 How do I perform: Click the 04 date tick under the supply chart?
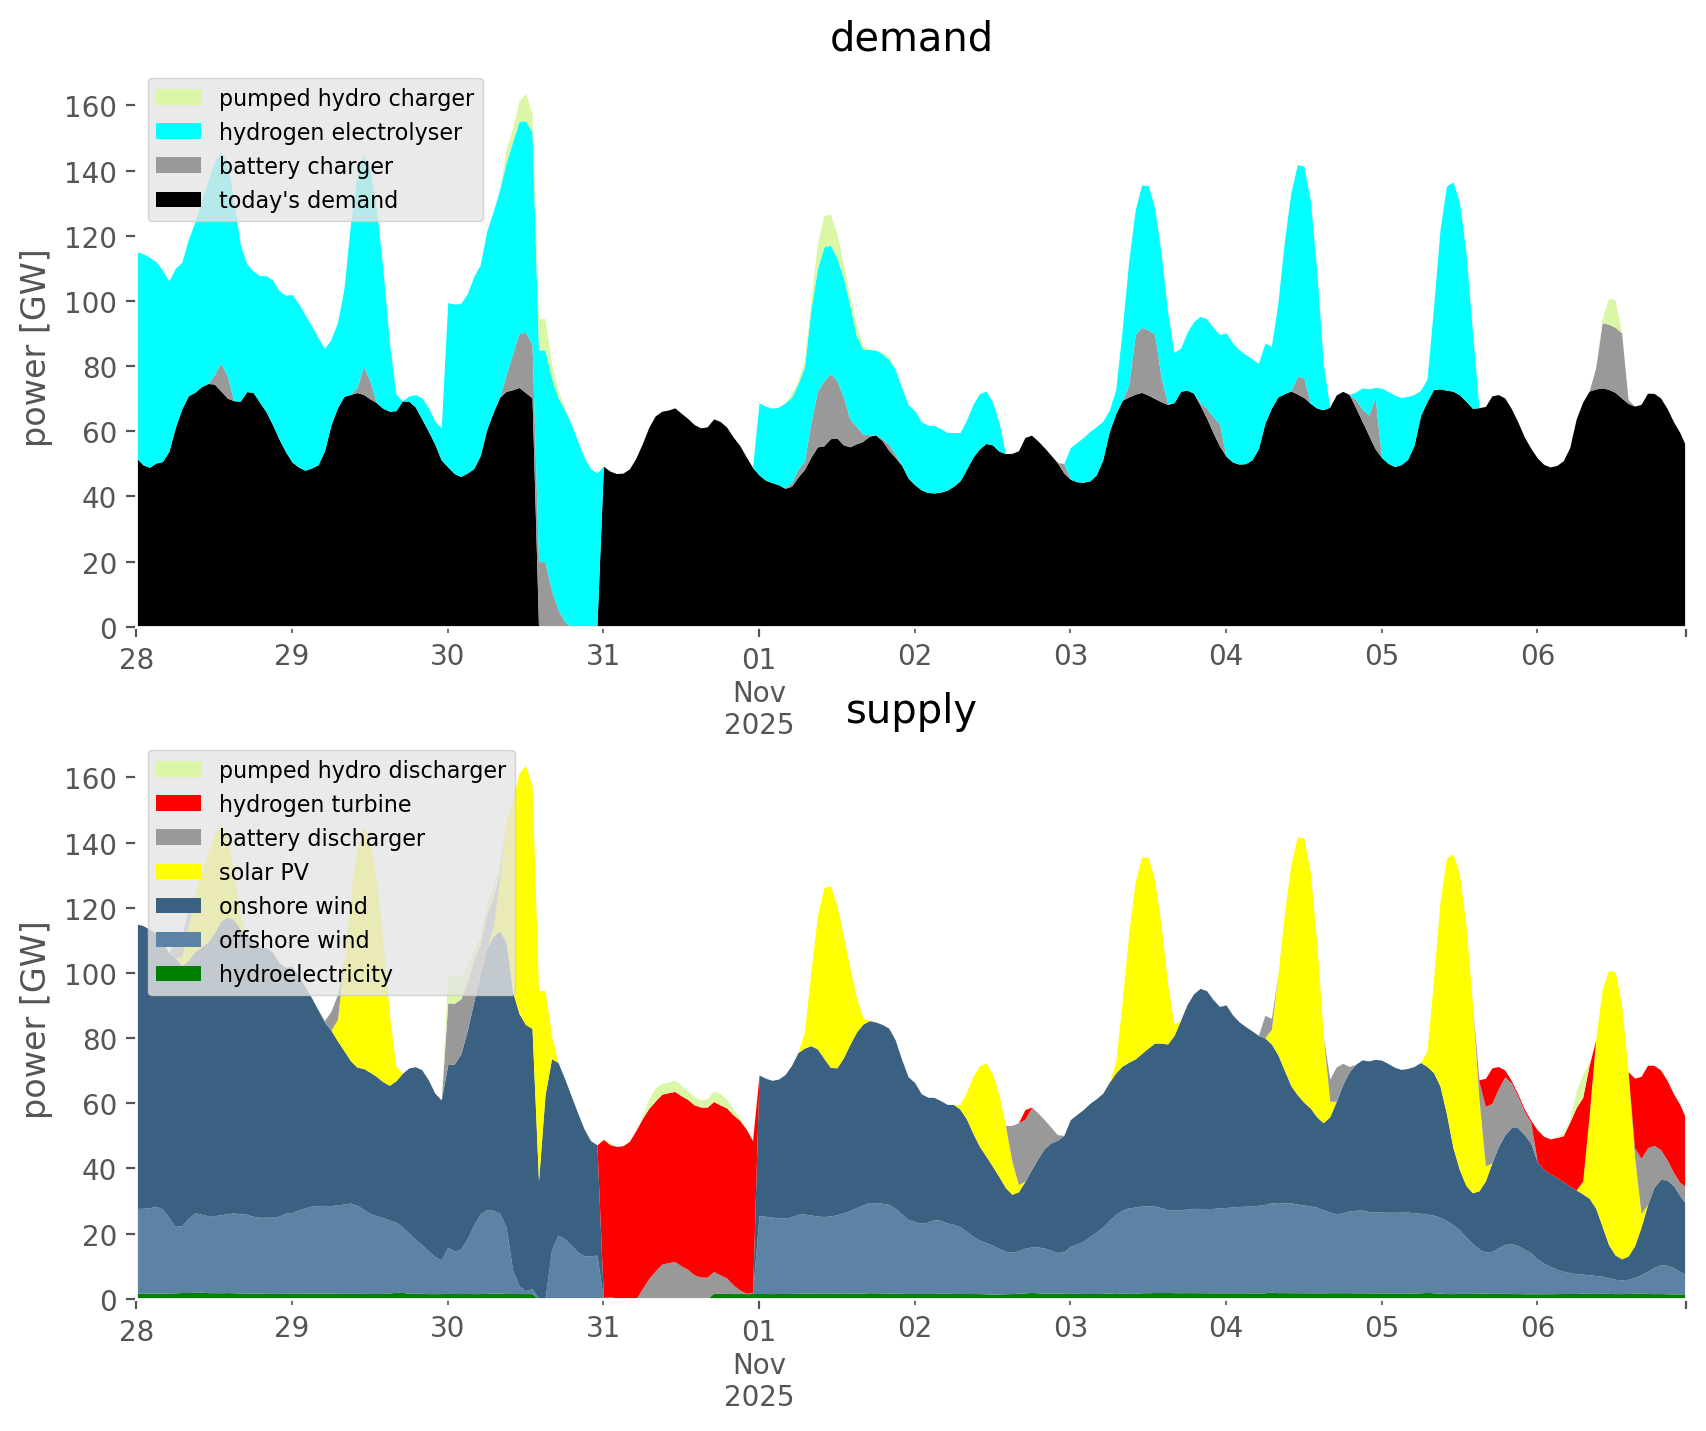point(1225,1329)
